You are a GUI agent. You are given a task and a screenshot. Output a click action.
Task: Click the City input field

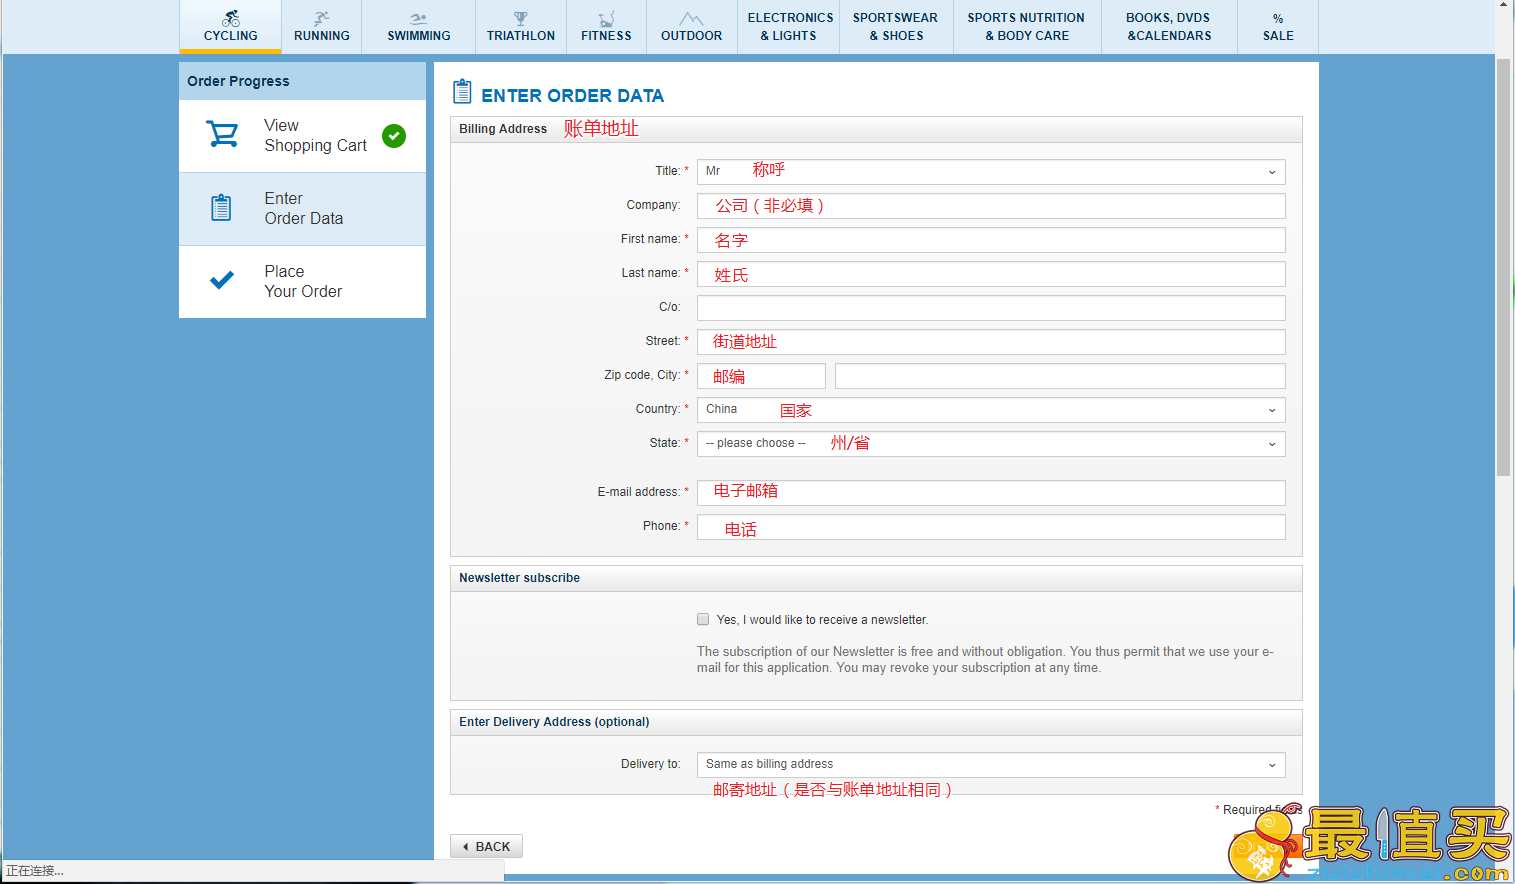click(x=1060, y=376)
